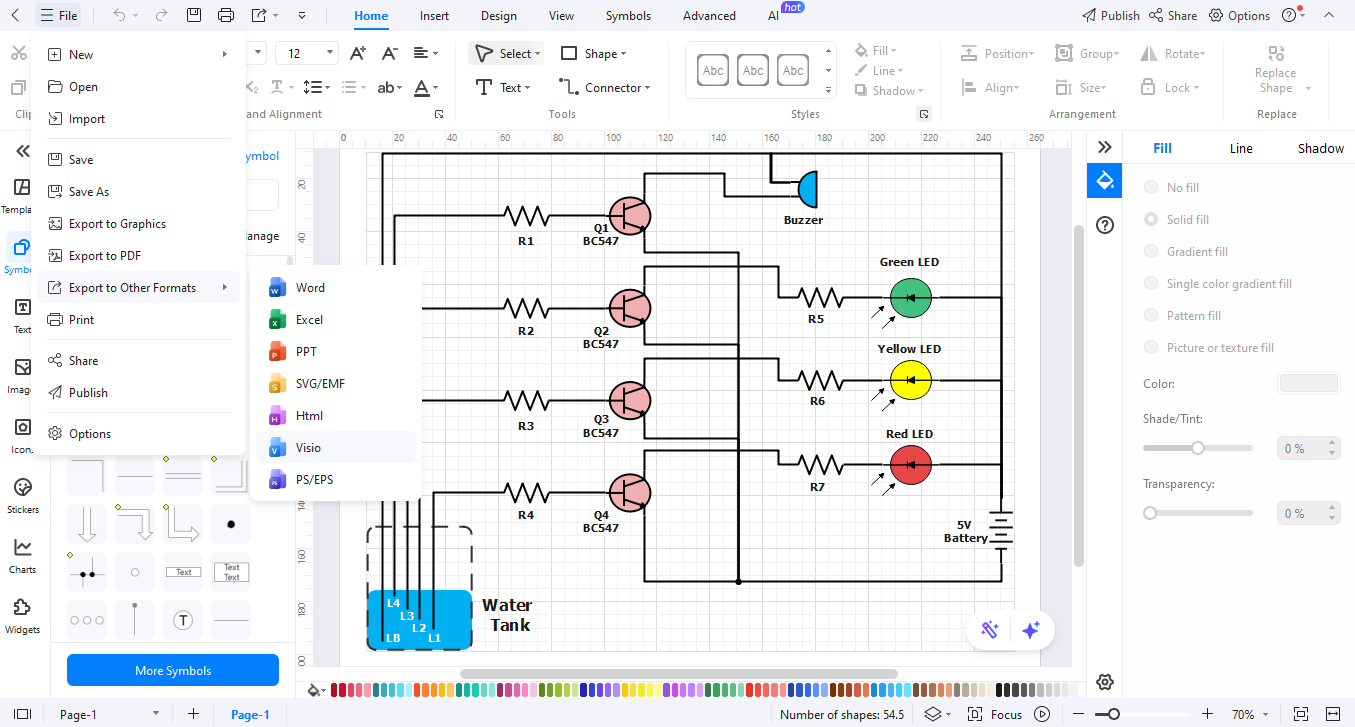
Task: Expand the Position dropdown
Action: pos(1032,54)
